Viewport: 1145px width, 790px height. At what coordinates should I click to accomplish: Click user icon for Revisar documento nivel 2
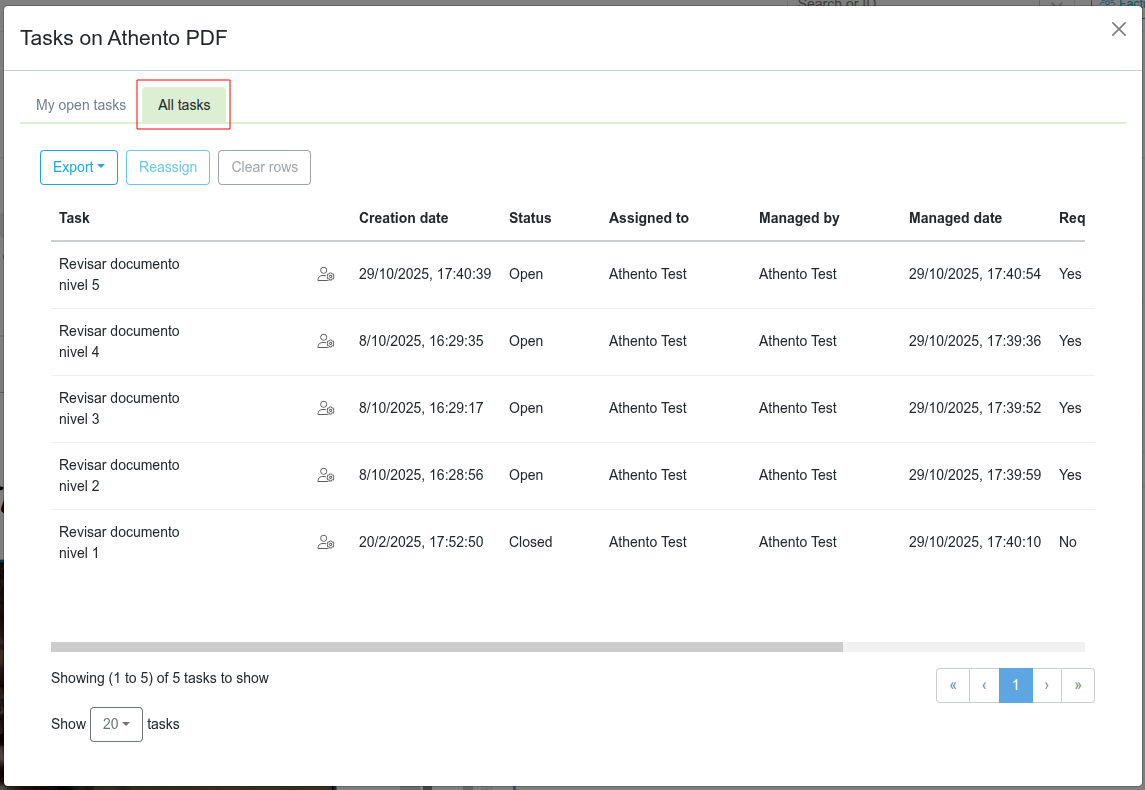coord(325,475)
